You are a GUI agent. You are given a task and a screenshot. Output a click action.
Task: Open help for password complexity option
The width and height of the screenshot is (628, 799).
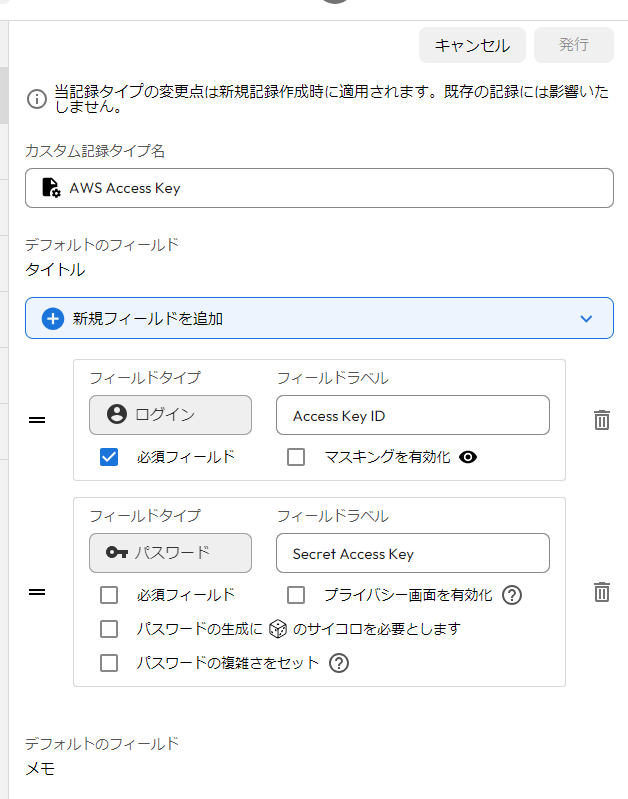point(339,662)
